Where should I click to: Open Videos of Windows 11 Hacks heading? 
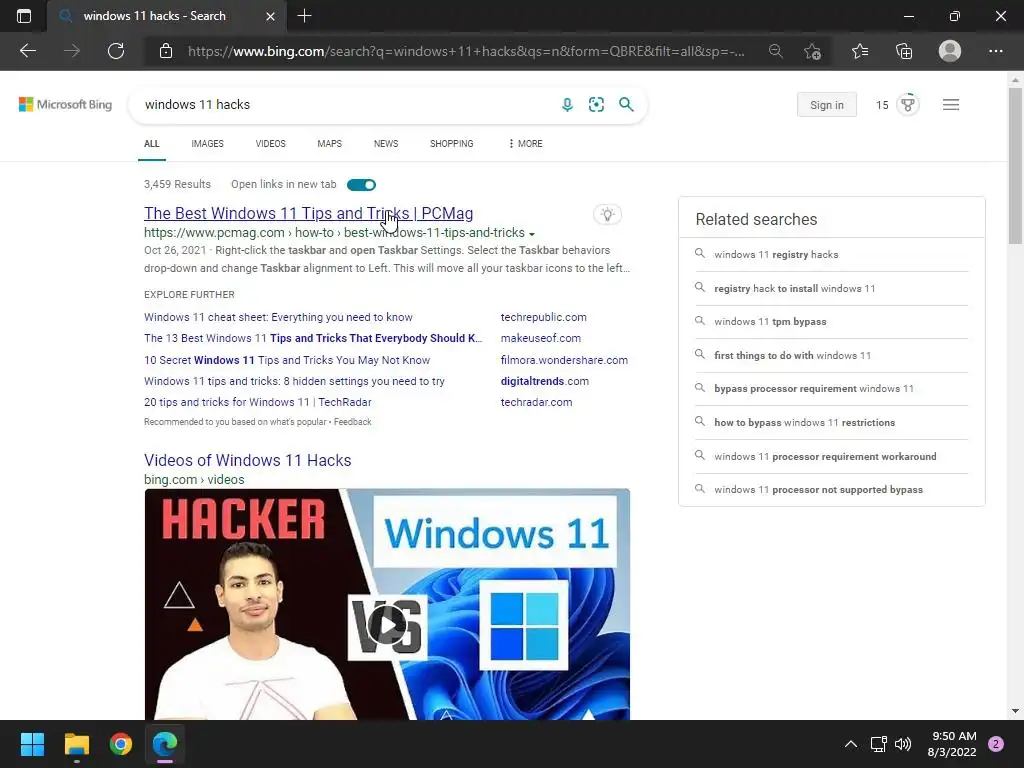point(248,460)
